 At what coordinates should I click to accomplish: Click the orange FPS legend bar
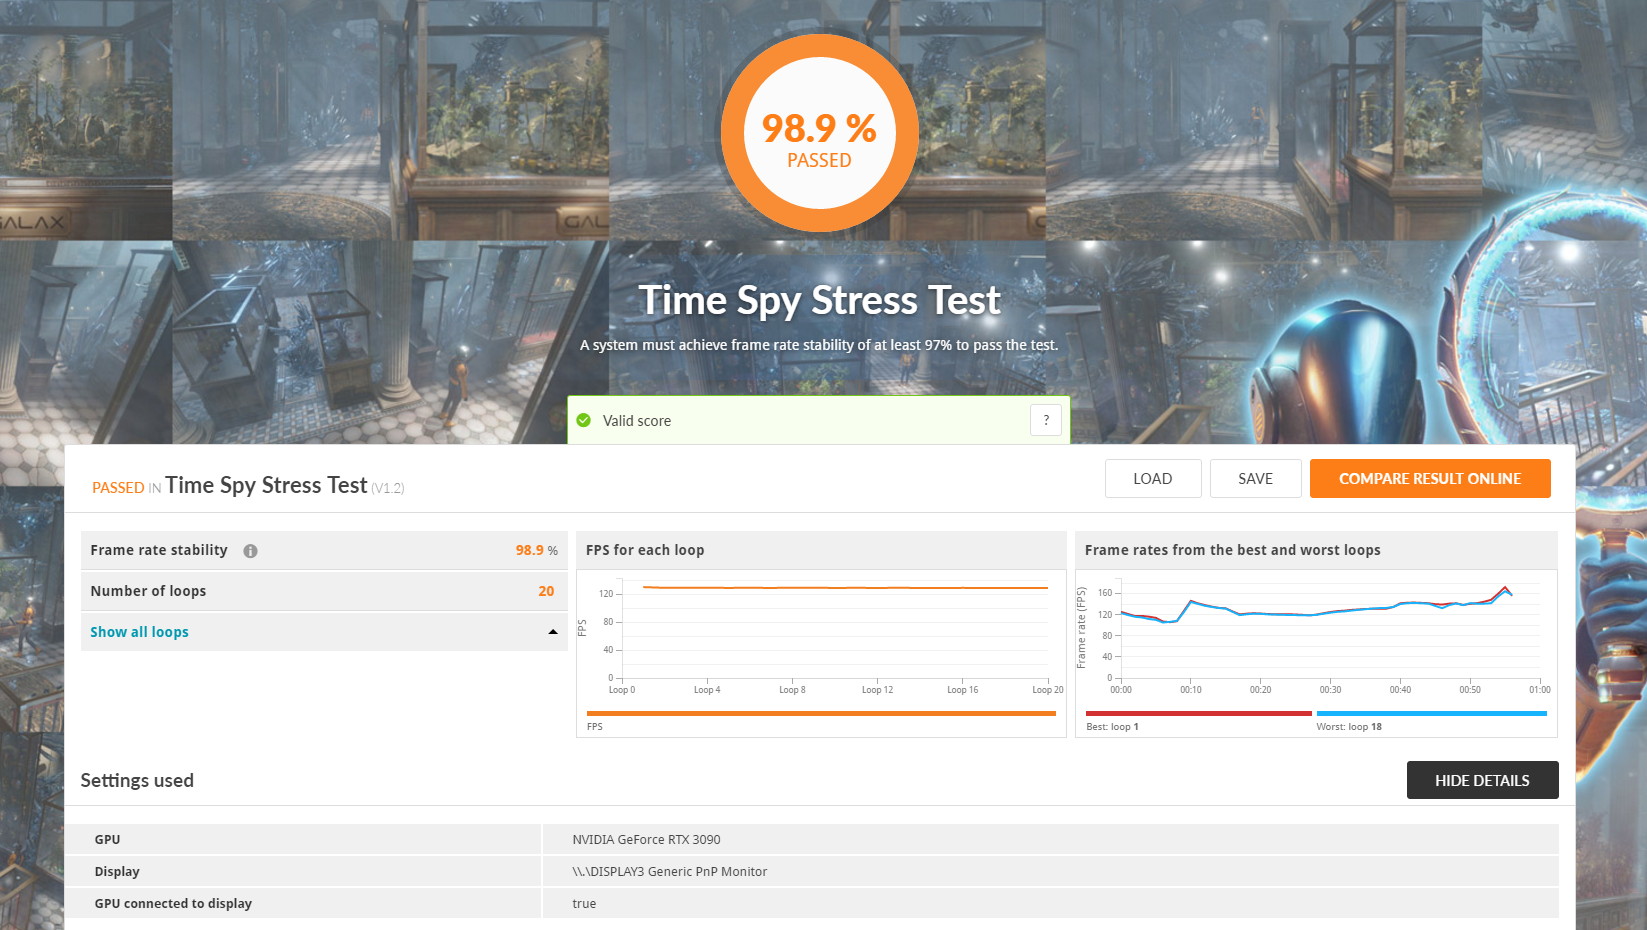[x=822, y=714]
